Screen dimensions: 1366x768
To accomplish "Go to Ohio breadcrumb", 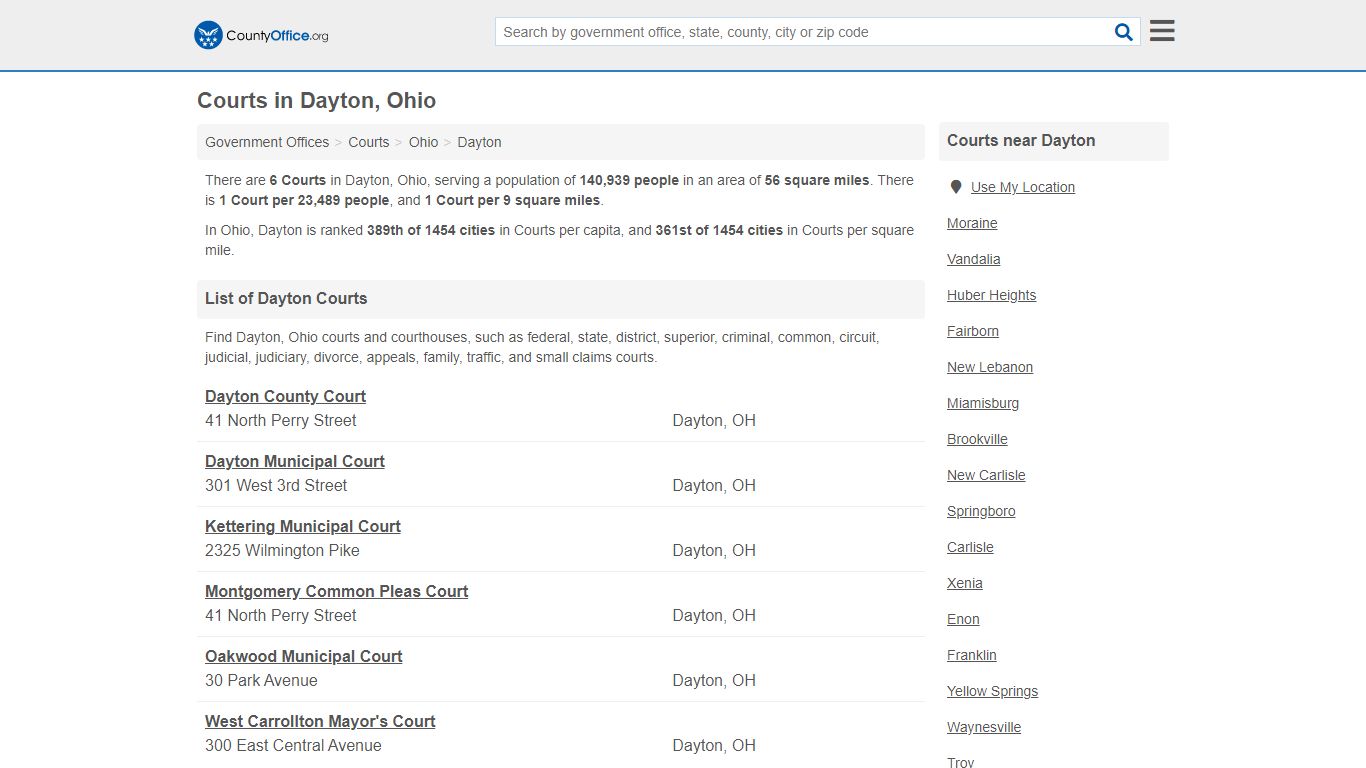I will [423, 142].
